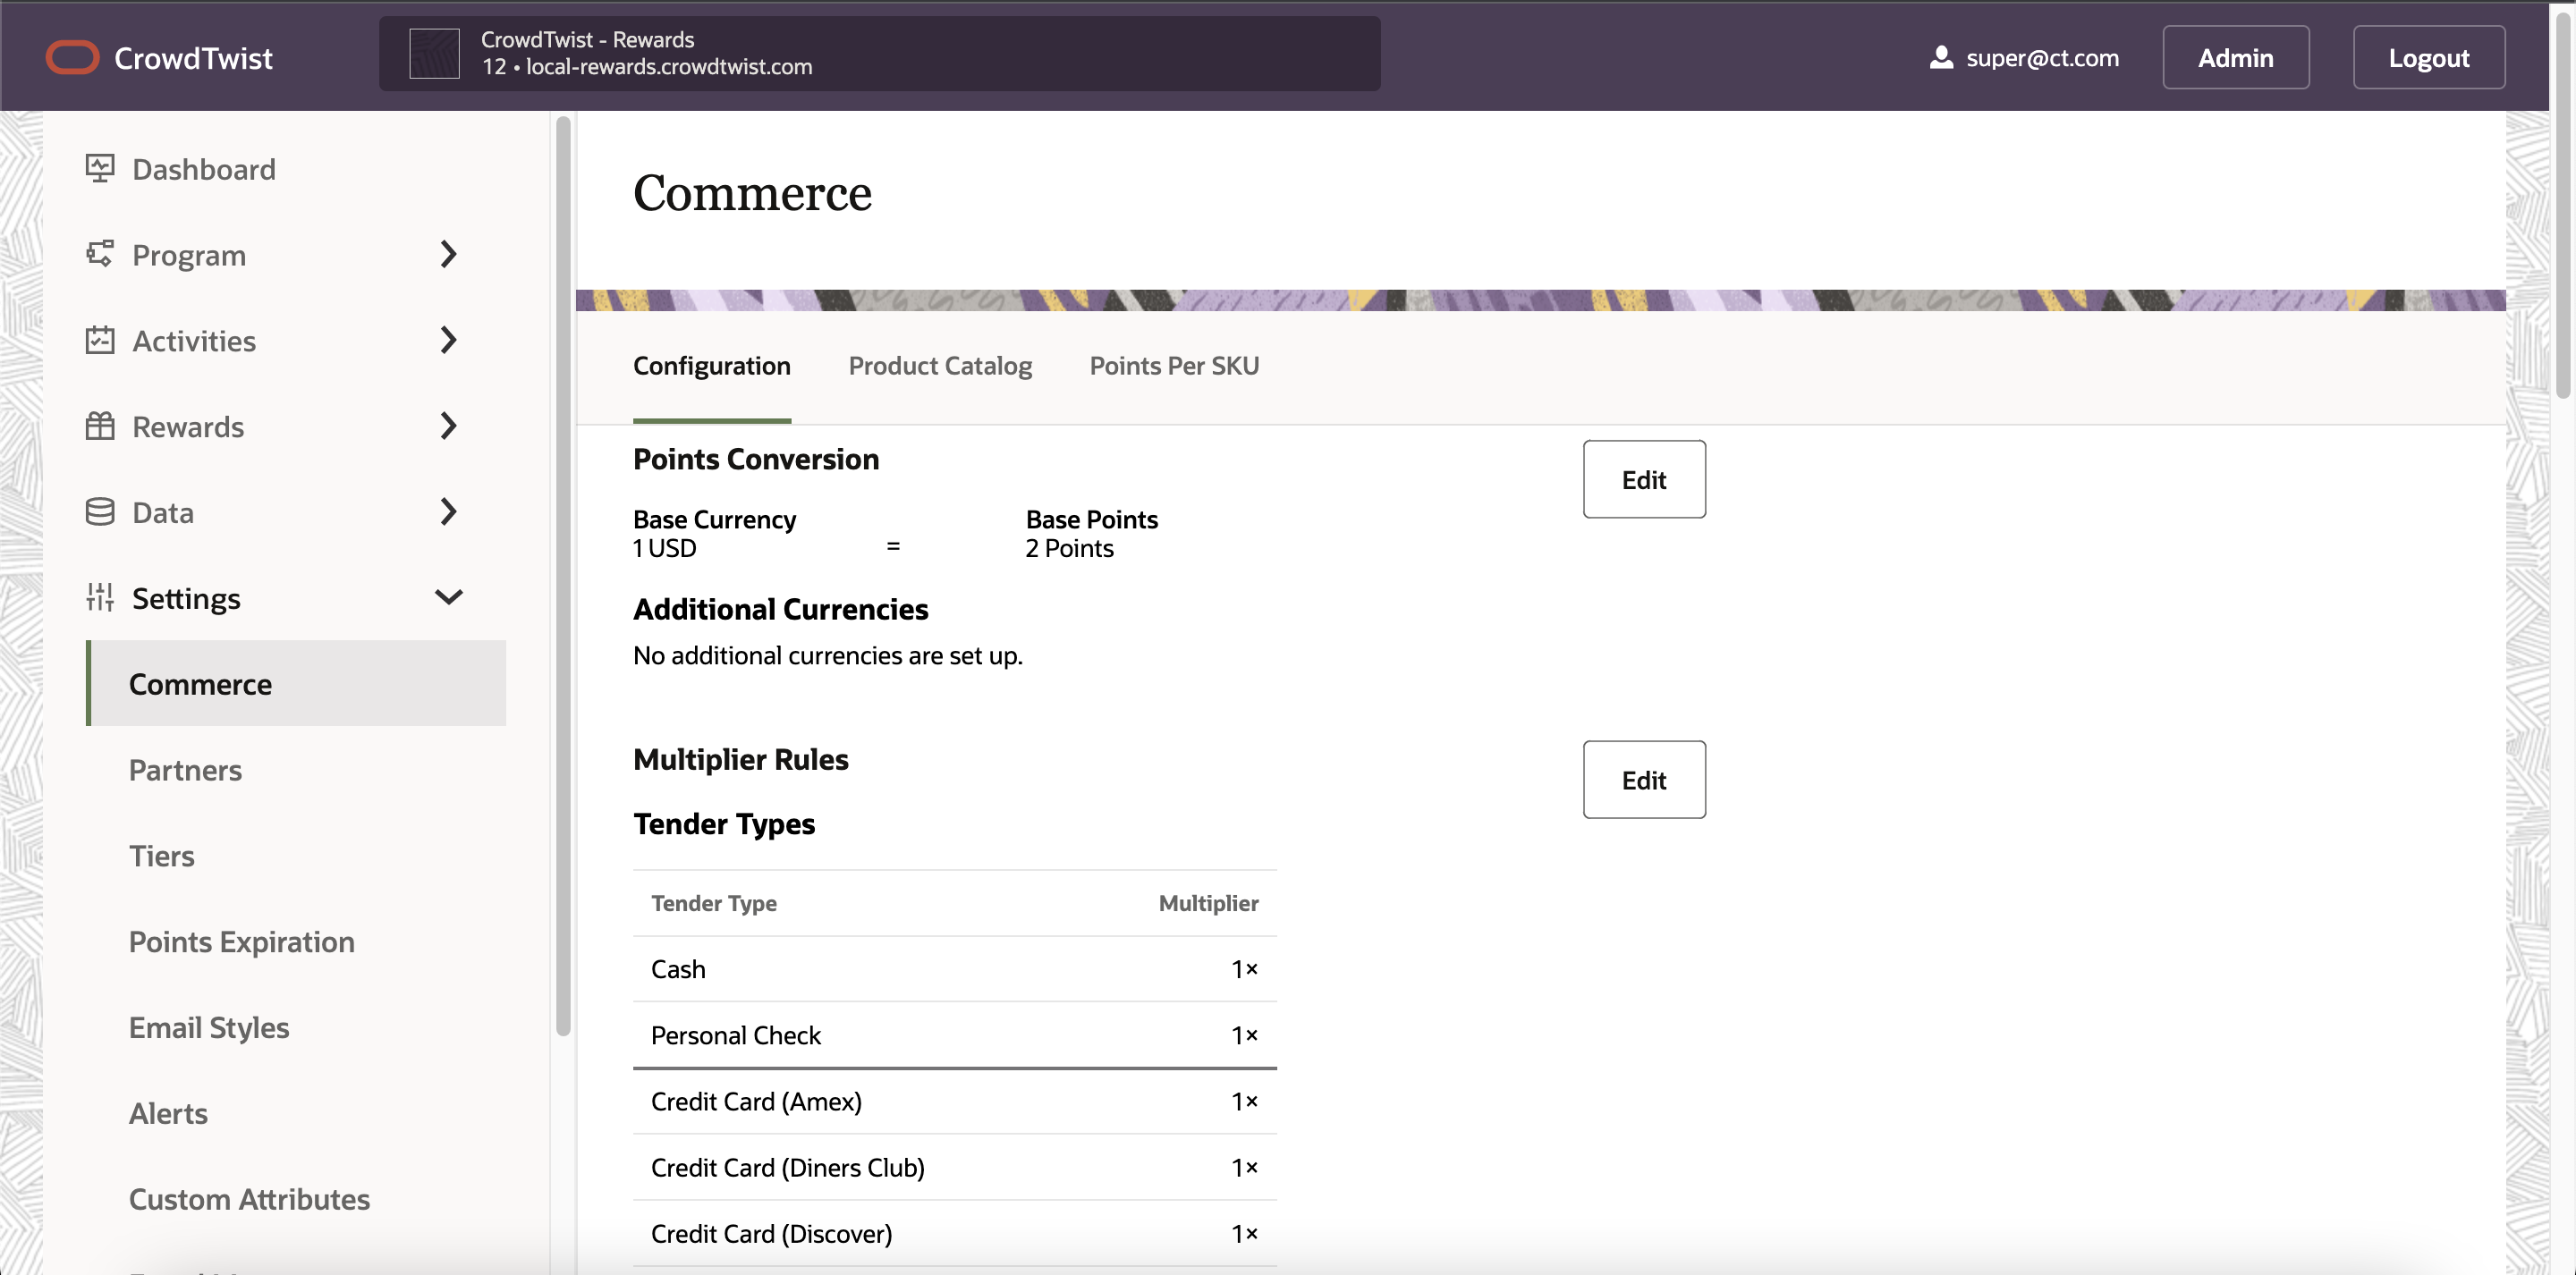
Task: Expand the Data submenu chevron
Action: tap(448, 512)
